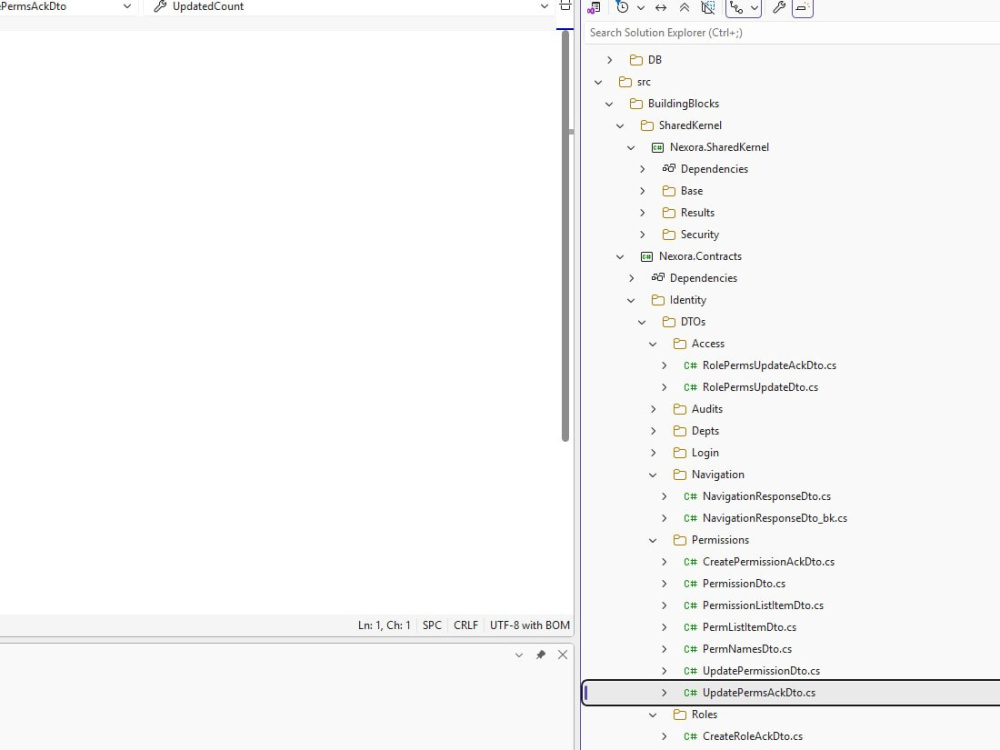Select PermNamesDto.cs file
This screenshot has height=750, width=1000.
click(x=747, y=649)
